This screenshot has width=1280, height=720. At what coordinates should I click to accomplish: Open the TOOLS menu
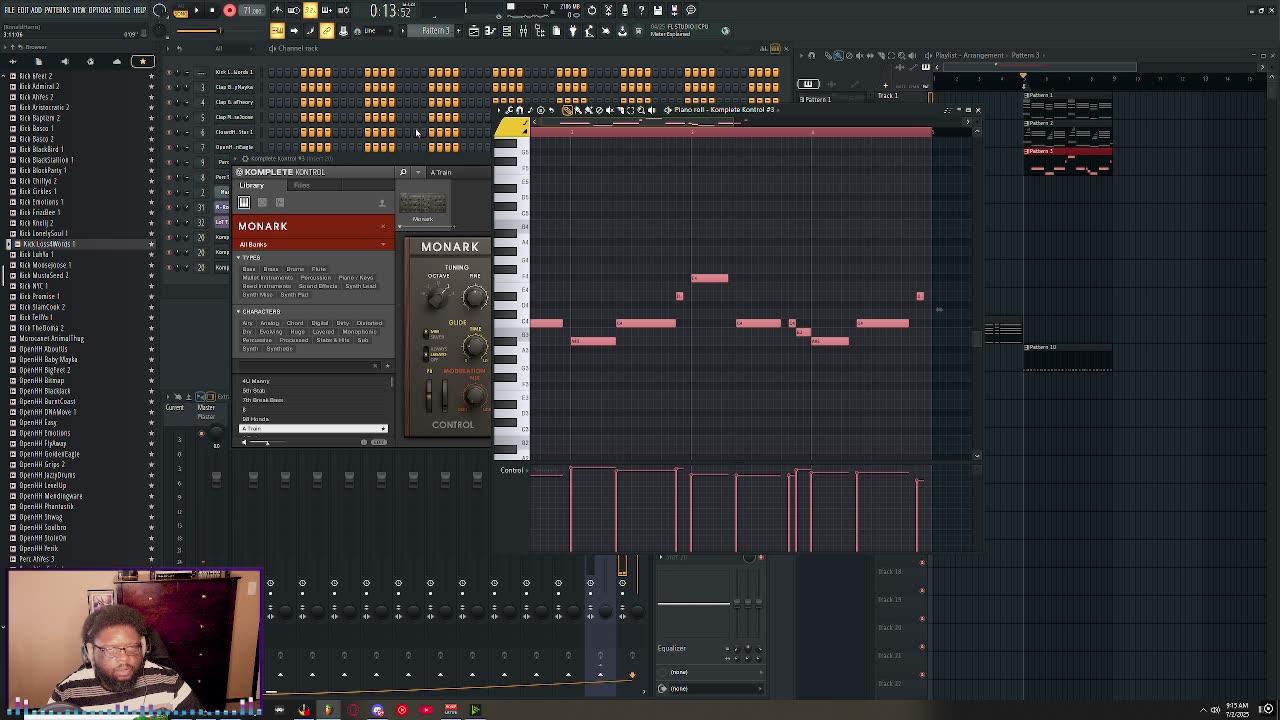click(x=122, y=10)
